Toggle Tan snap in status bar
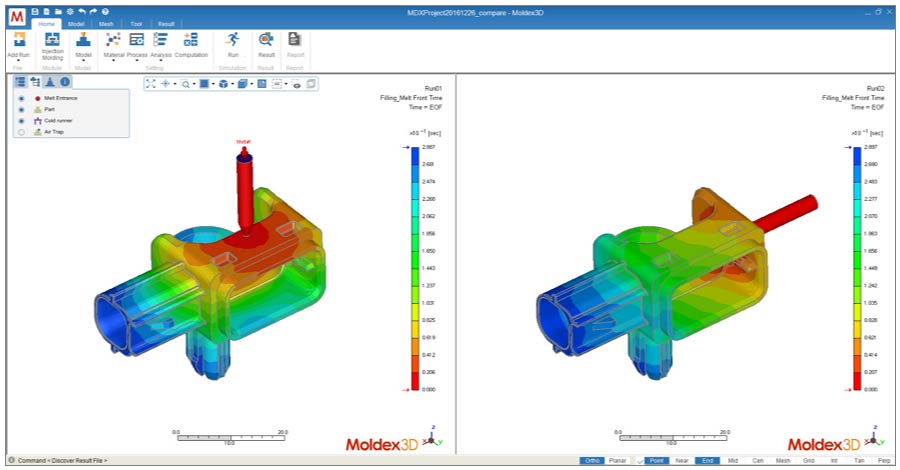 [x=859, y=461]
